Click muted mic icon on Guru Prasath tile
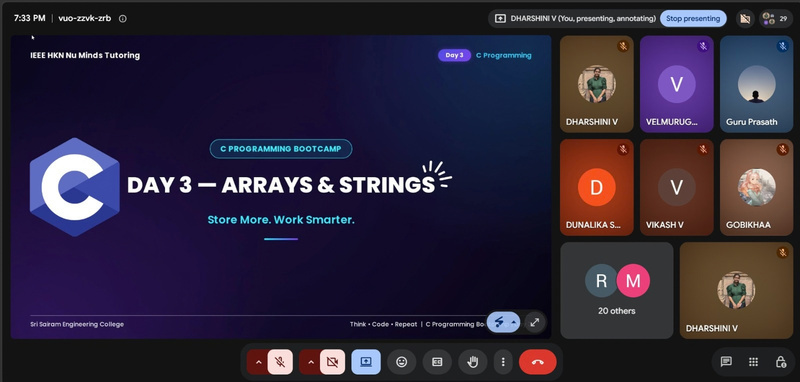The width and height of the screenshot is (800, 382). (783, 46)
